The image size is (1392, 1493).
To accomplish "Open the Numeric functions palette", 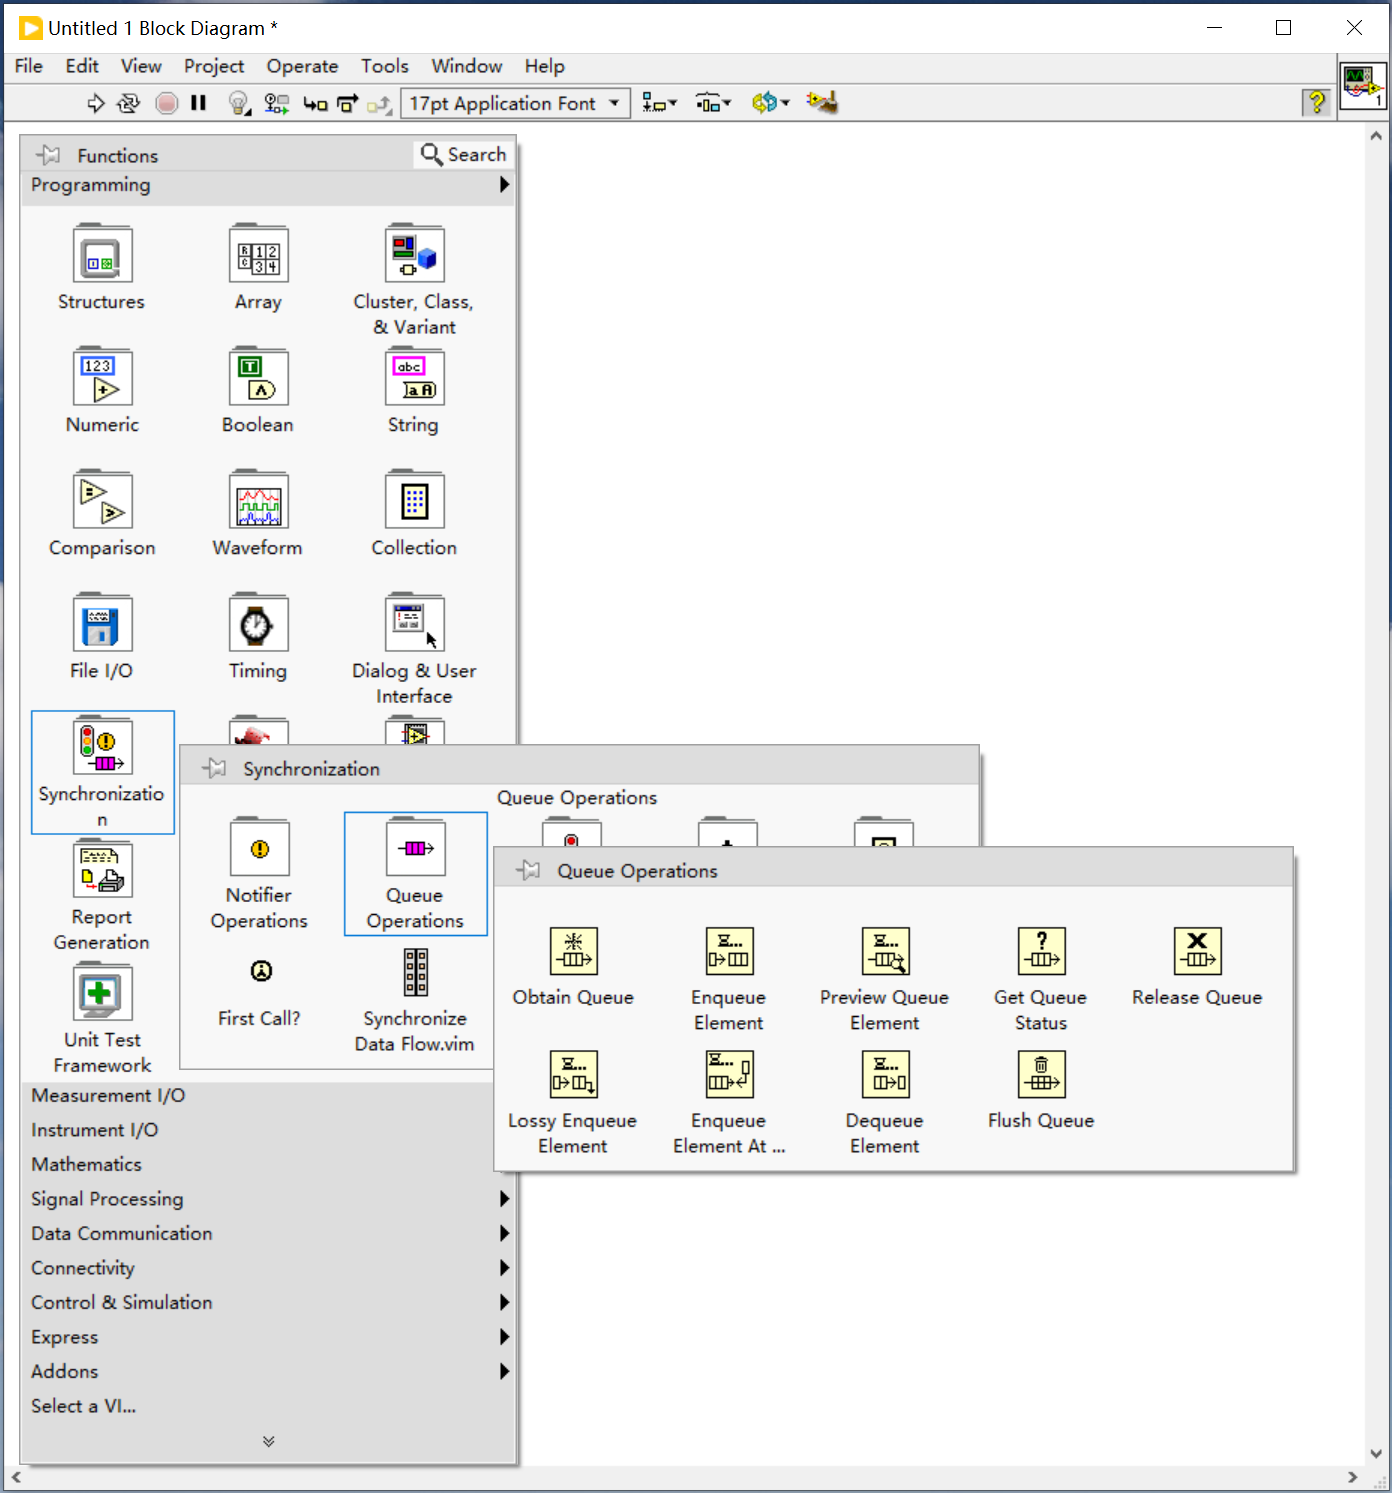I will tap(102, 390).
